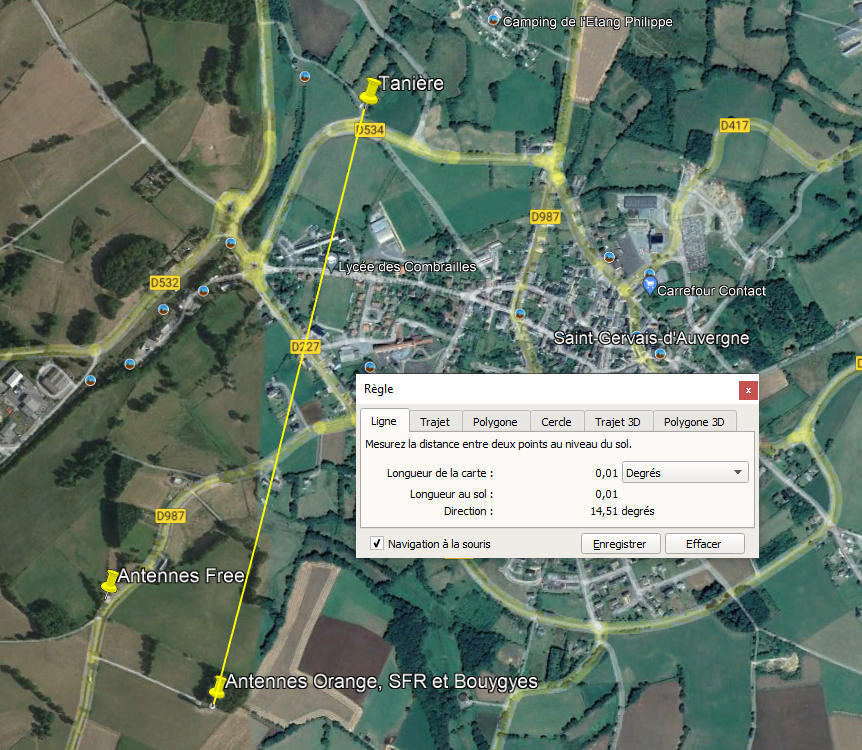Switch to the Trajet 3D tab
Viewport: 862px width, 750px height.
(617, 422)
